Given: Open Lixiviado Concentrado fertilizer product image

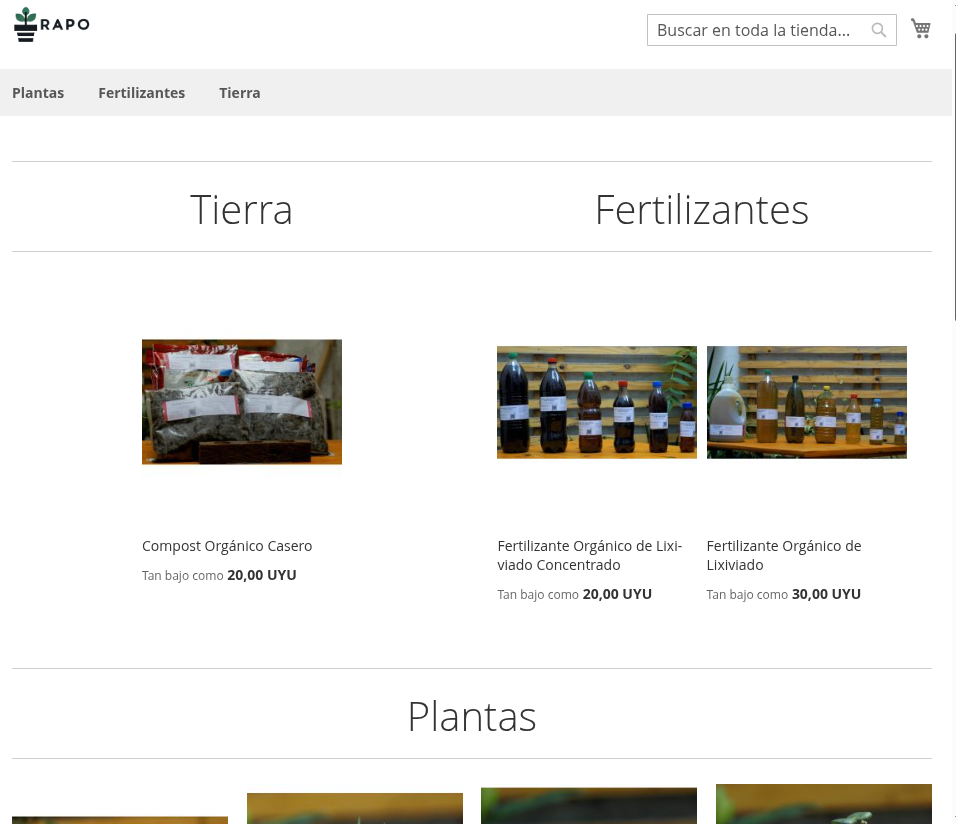Looking at the screenshot, I should 597,402.
